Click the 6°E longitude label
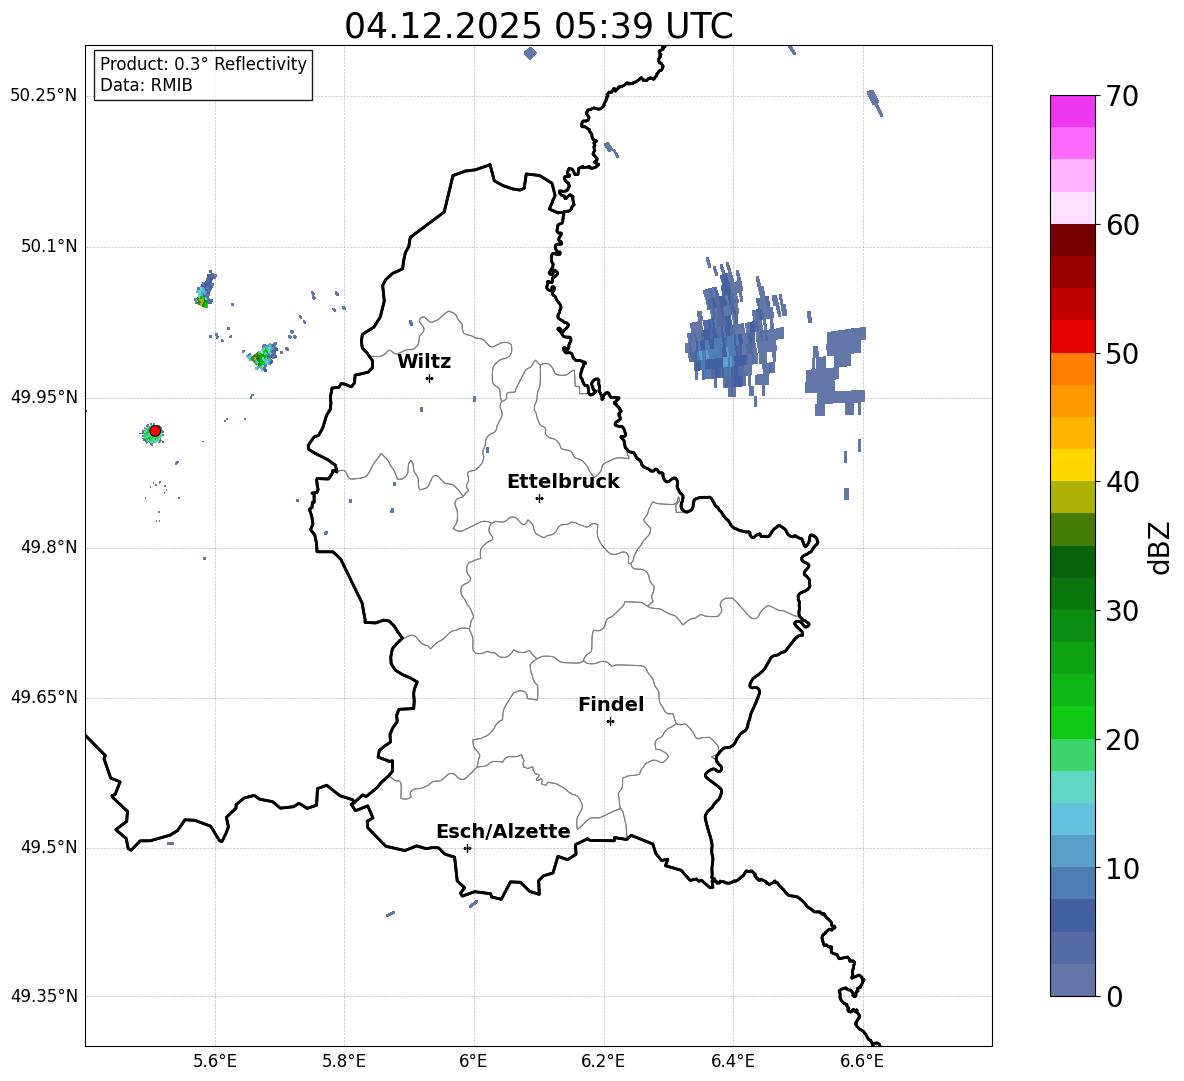The width and height of the screenshot is (1184, 1081). [473, 1061]
